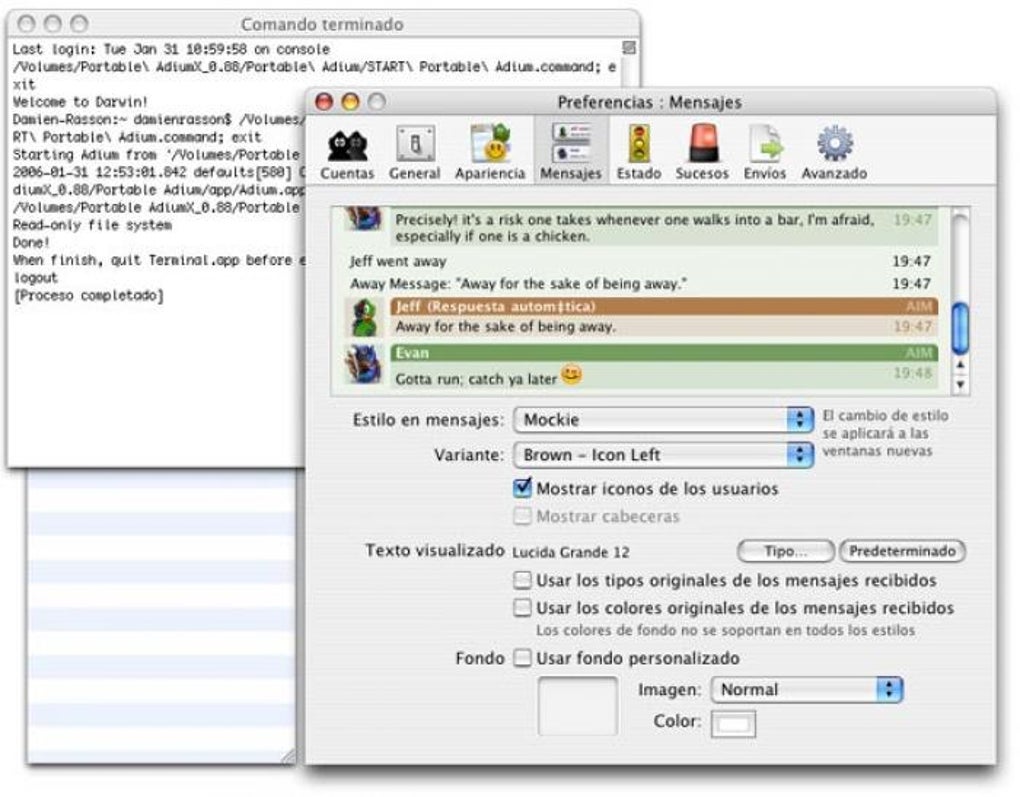Click the Preferencias window title bar text
The image size is (1020, 797).
pos(649,103)
